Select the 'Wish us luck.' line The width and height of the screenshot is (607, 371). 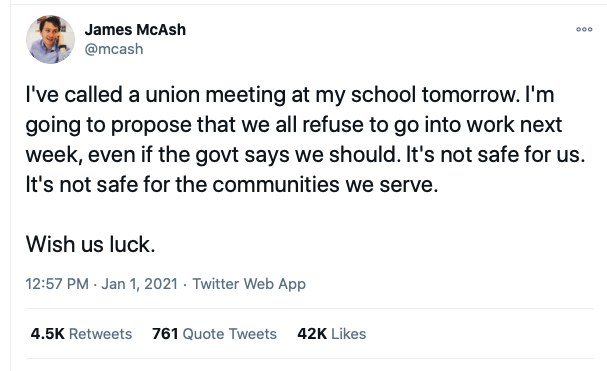91,244
